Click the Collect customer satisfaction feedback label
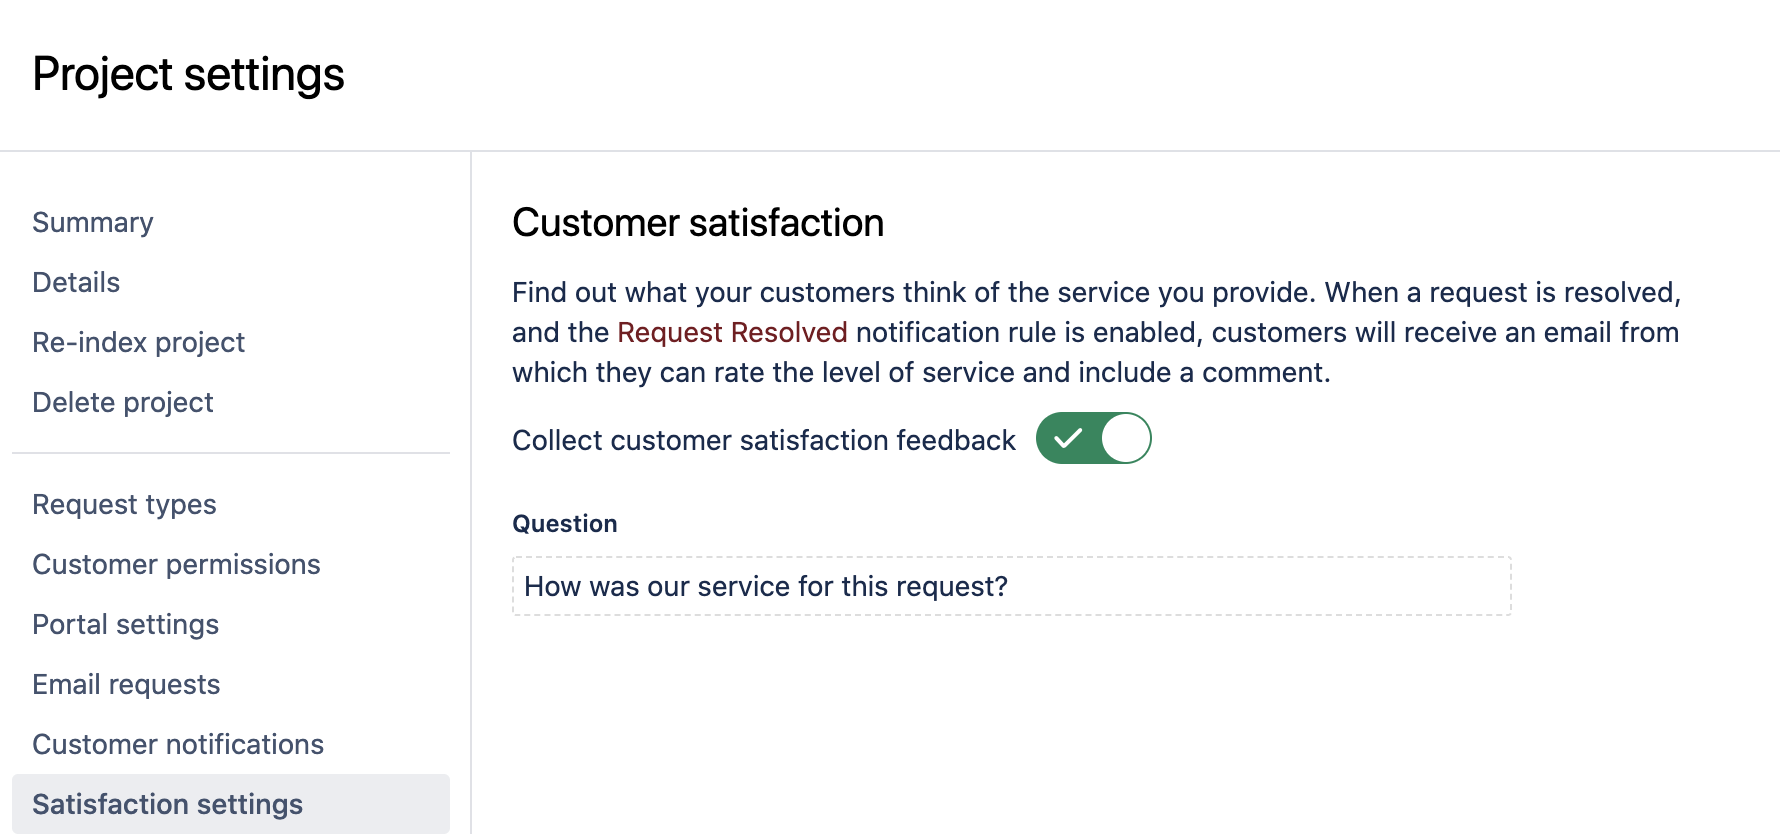The image size is (1780, 834). coord(764,440)
